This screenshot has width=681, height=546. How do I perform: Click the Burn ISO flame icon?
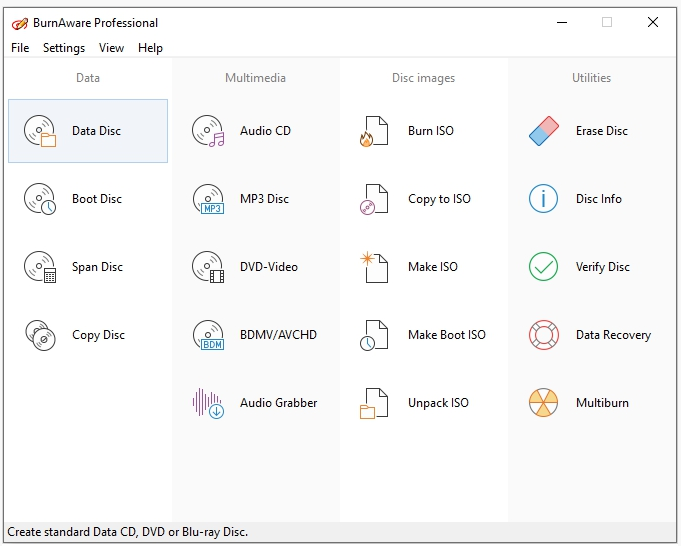click(x=374, y=131)
